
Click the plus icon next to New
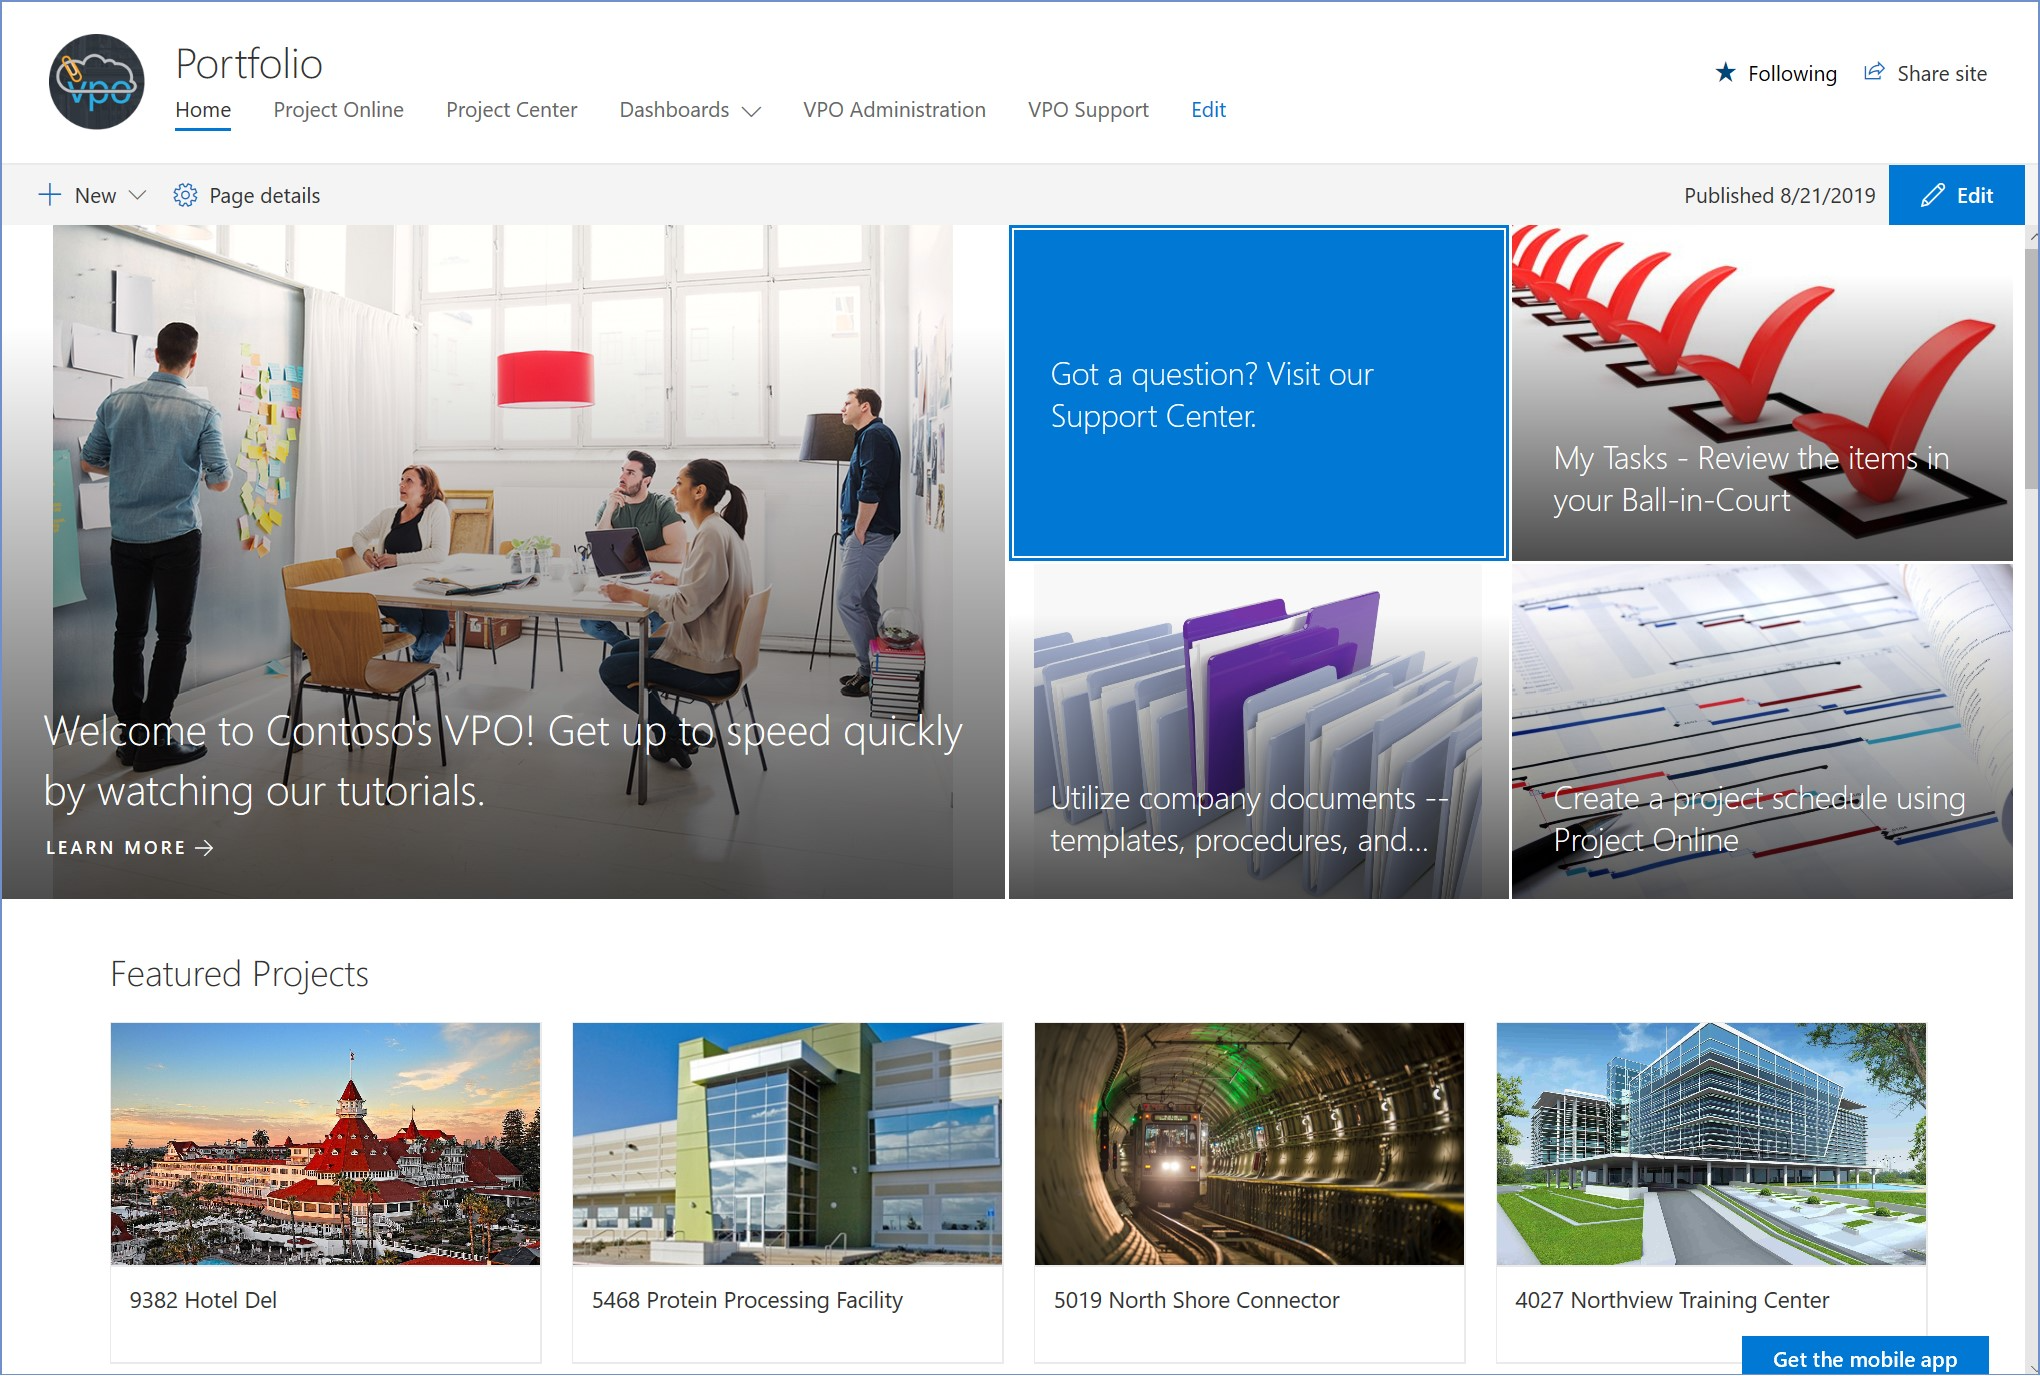point(50,195)
